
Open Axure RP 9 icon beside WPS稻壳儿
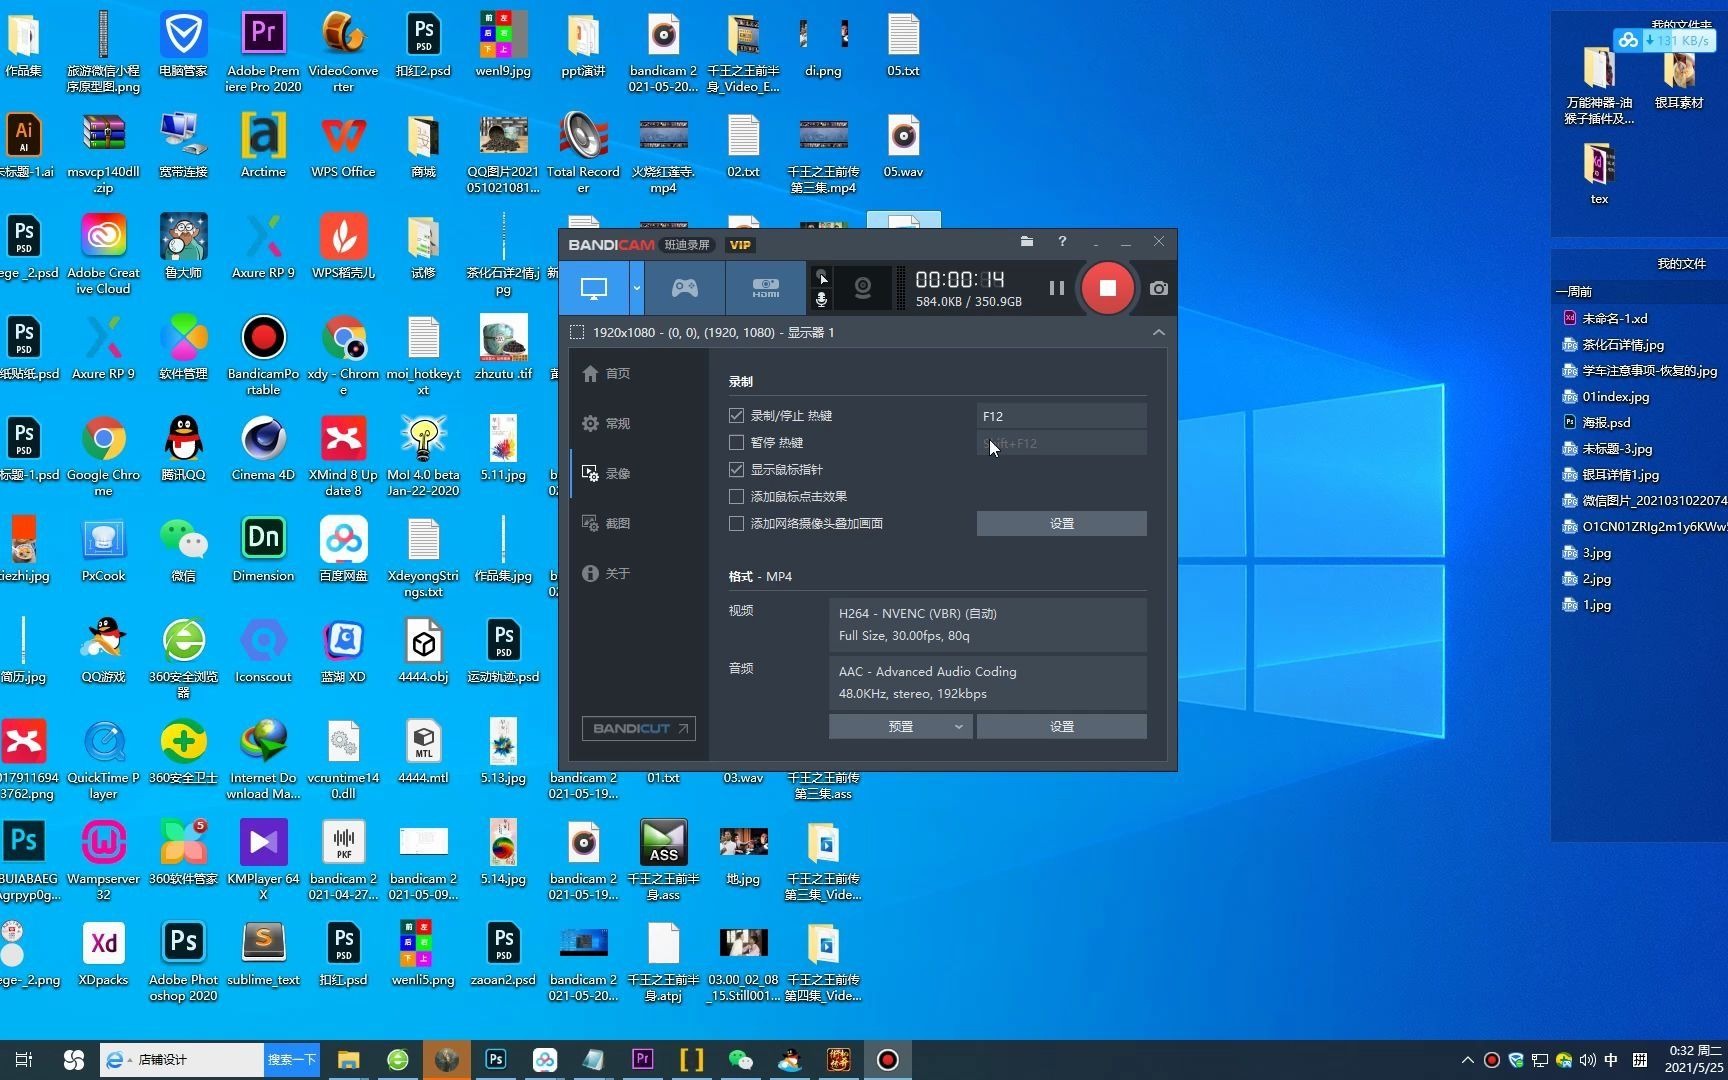click(x=263, y=247)
